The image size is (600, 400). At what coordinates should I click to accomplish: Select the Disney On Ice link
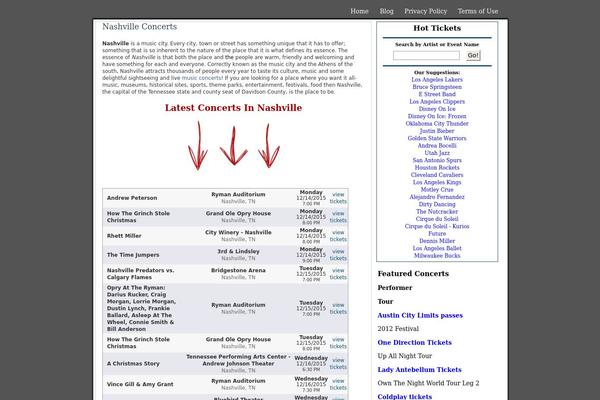point(437,109)
